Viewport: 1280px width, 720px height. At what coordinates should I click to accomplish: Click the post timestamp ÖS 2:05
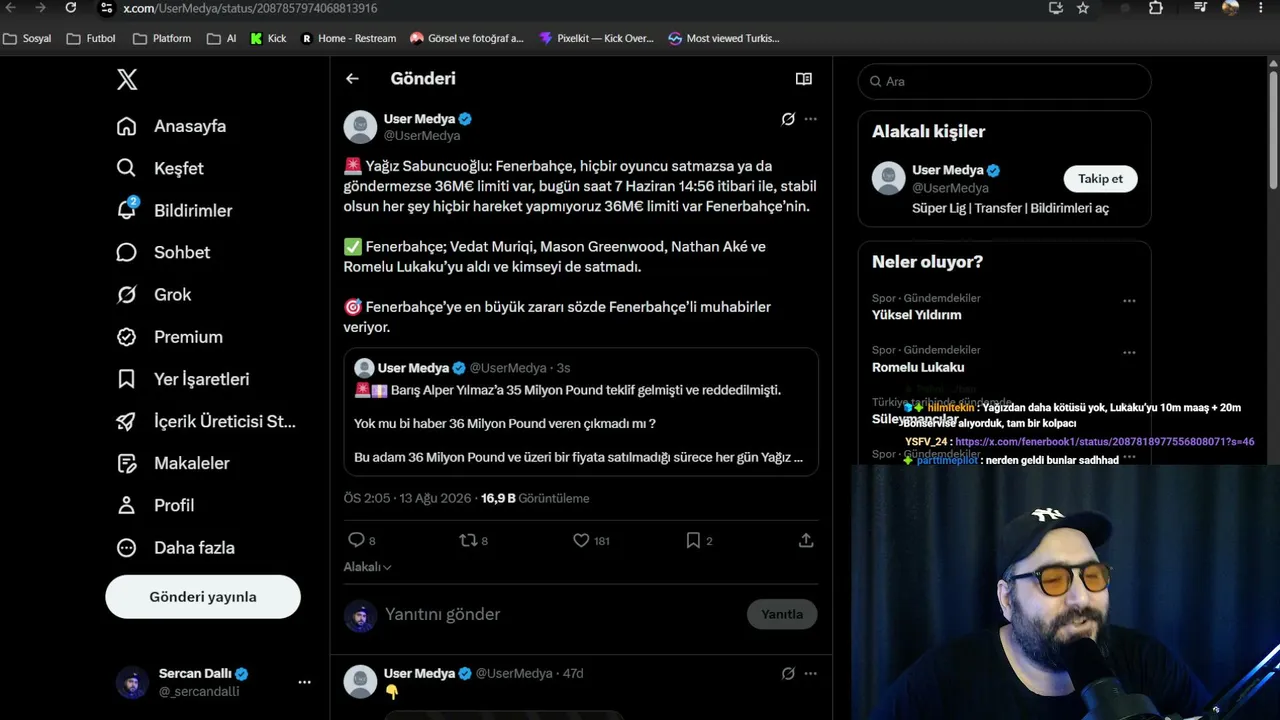click(x=367, y=498)
